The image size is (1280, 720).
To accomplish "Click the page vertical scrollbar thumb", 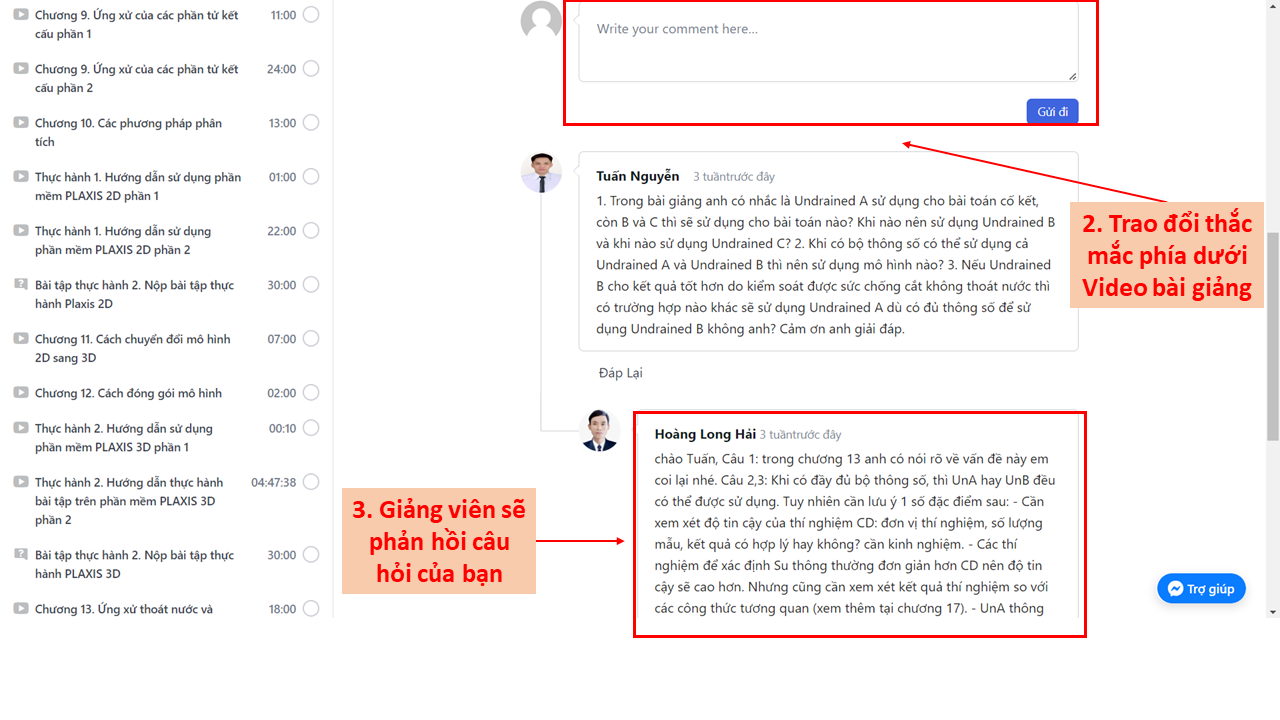I will 1272,335.
